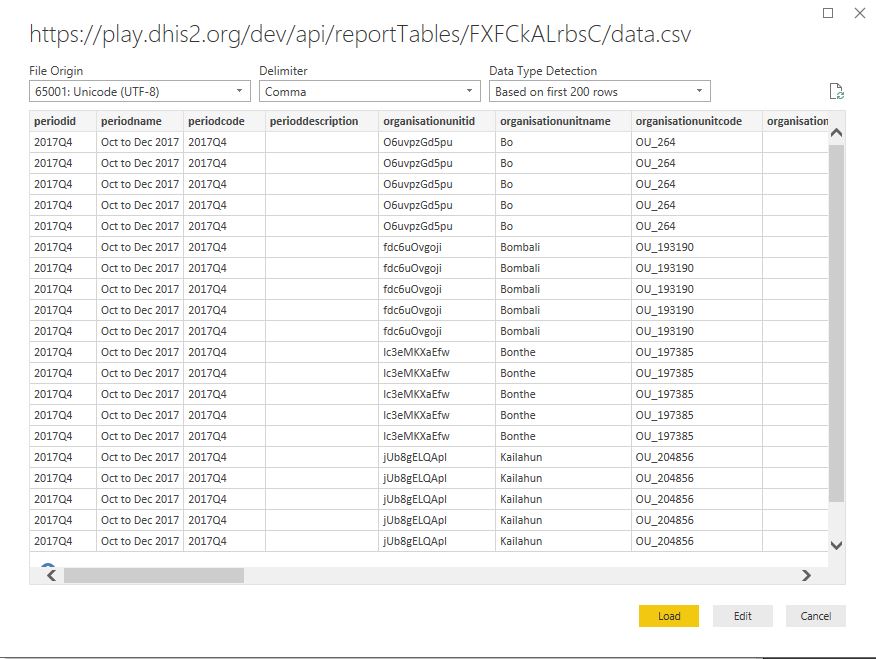The image size is (876, 659).
Task: Select the first Bombali cell
Action: 520,247
